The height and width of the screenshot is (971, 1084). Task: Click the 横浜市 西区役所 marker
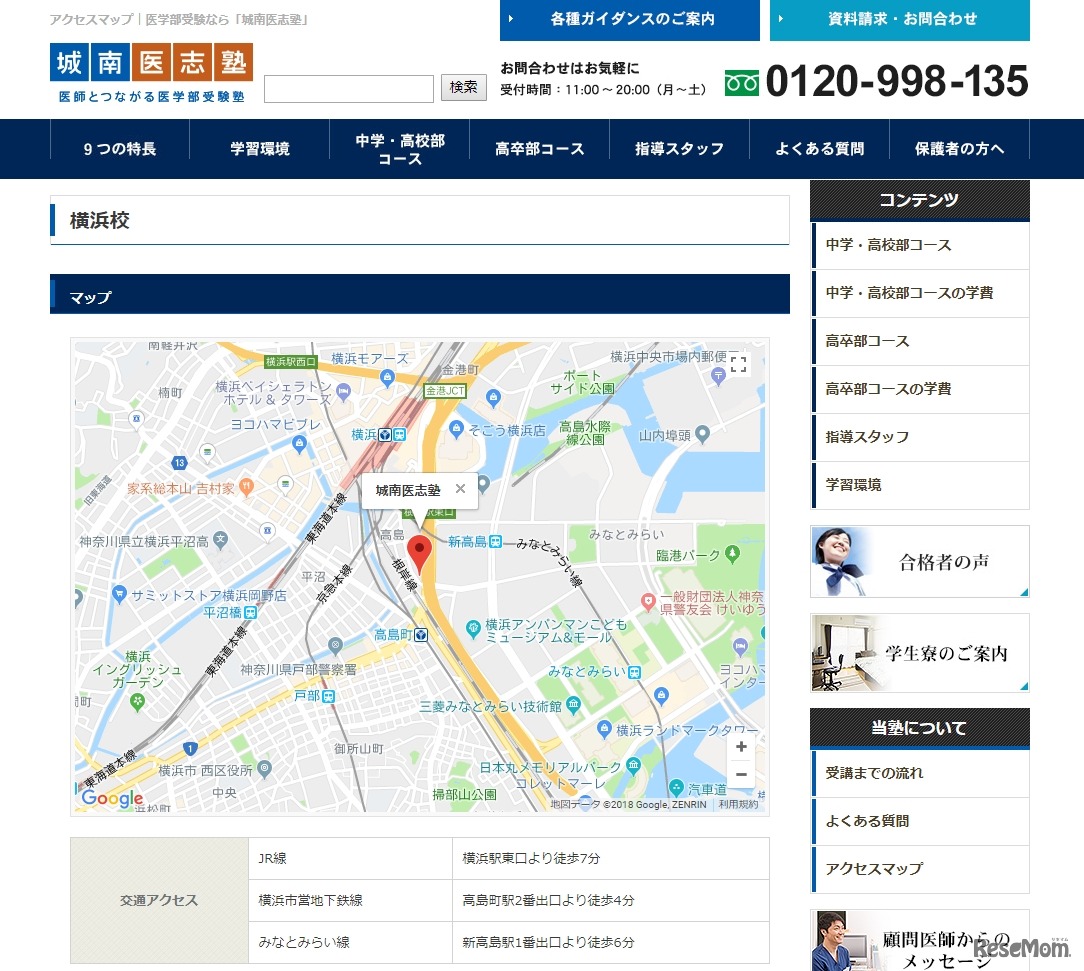pyautogui.click(x=264, y=769)
